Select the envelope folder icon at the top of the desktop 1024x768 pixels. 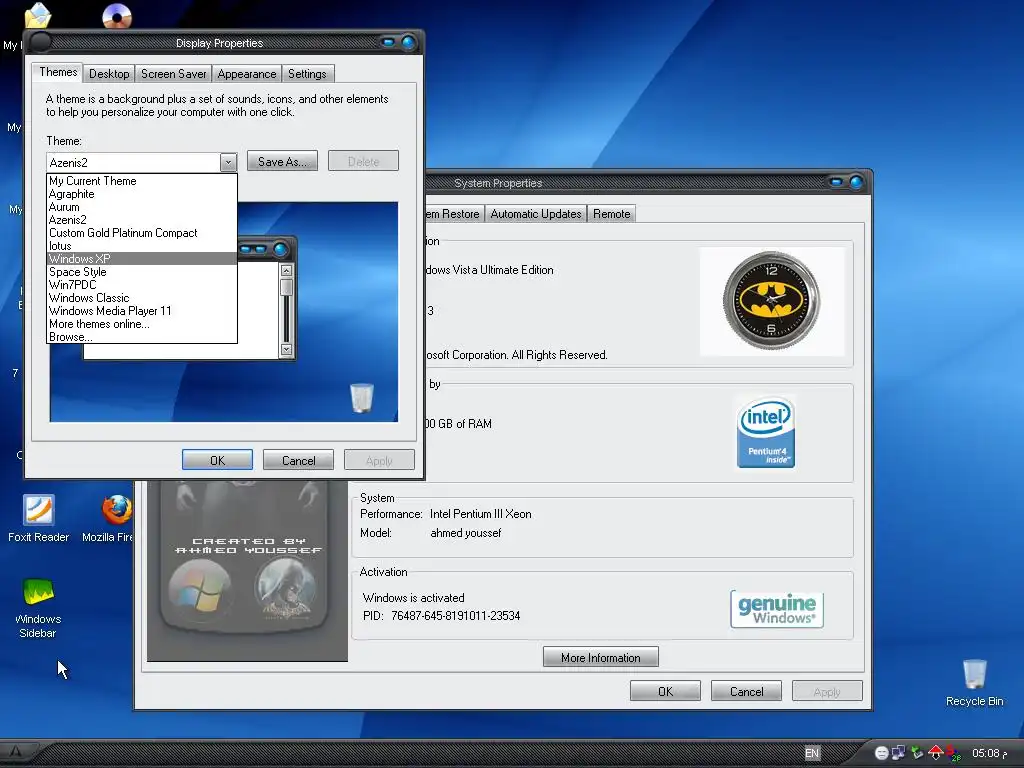tap(38, 16)
